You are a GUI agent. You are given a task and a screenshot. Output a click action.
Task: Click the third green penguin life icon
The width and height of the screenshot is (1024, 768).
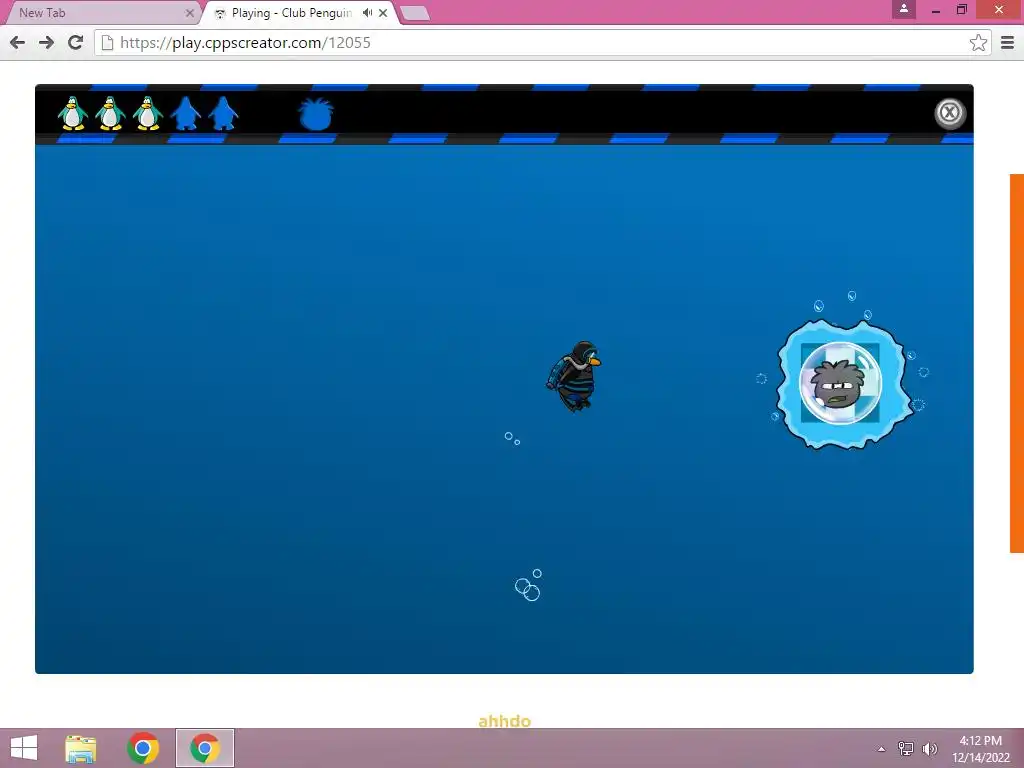tap(148, 113)
